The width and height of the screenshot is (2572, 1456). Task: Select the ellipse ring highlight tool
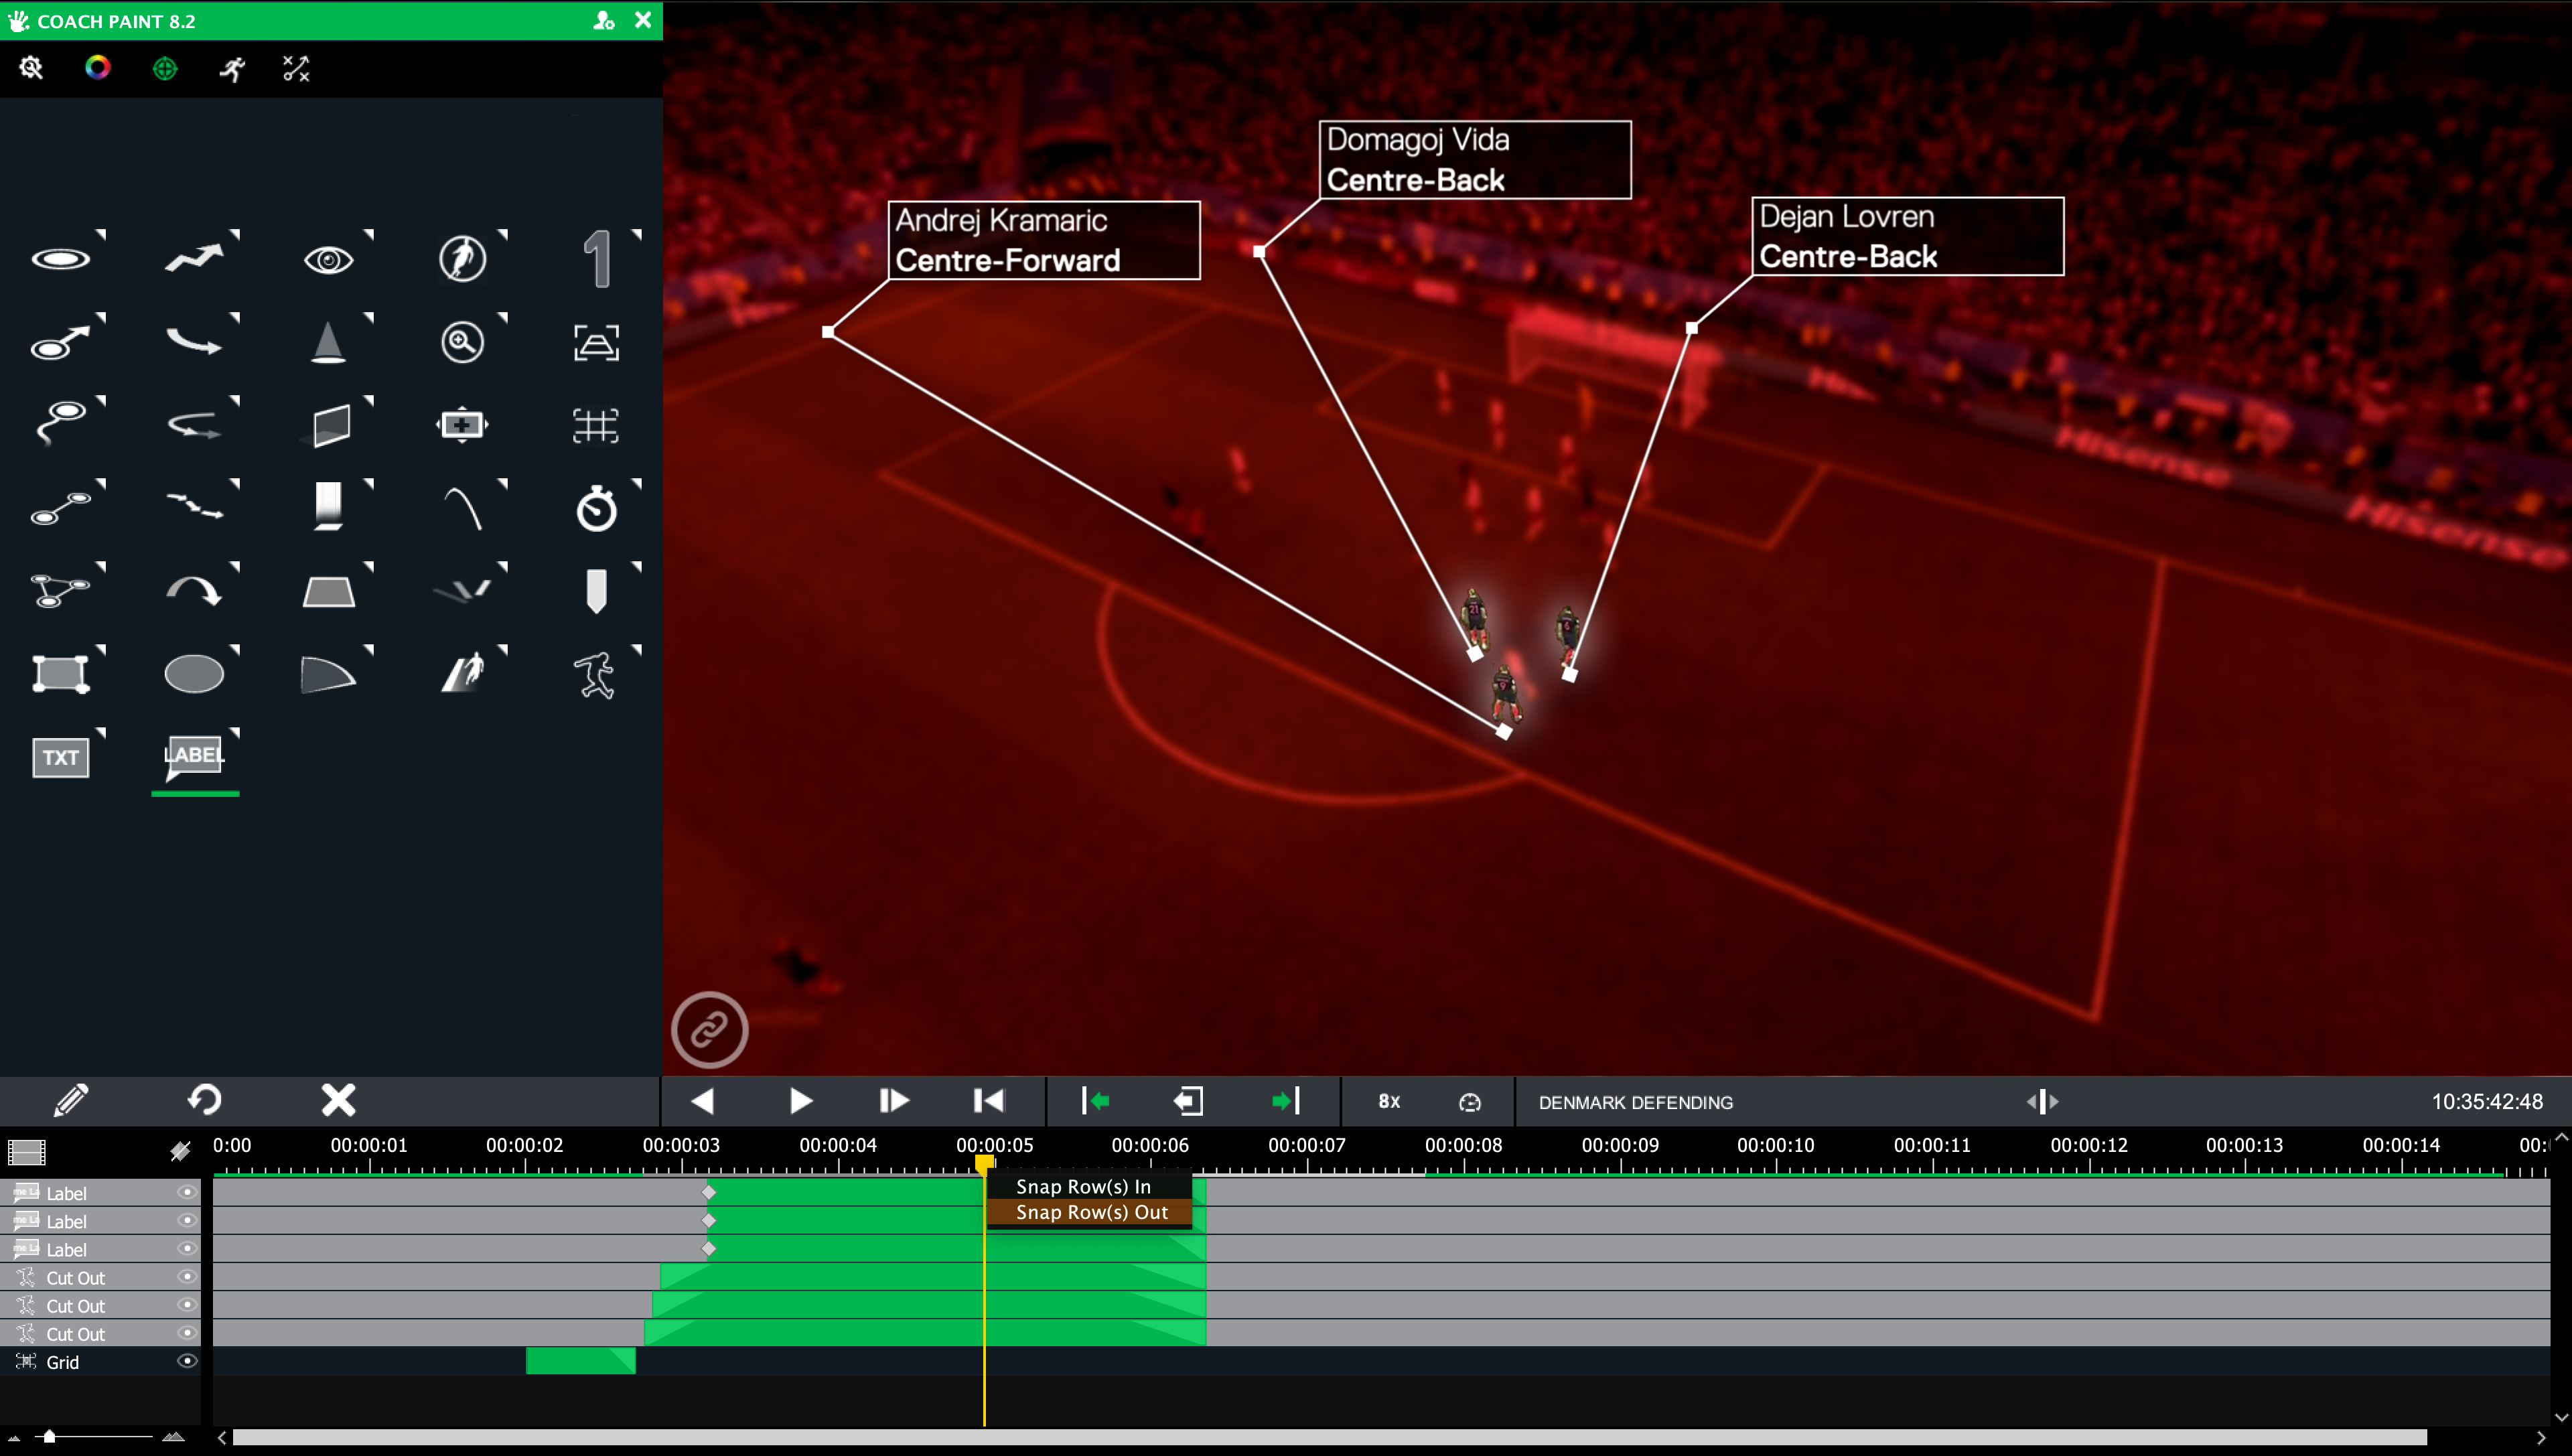pos(61,260)
